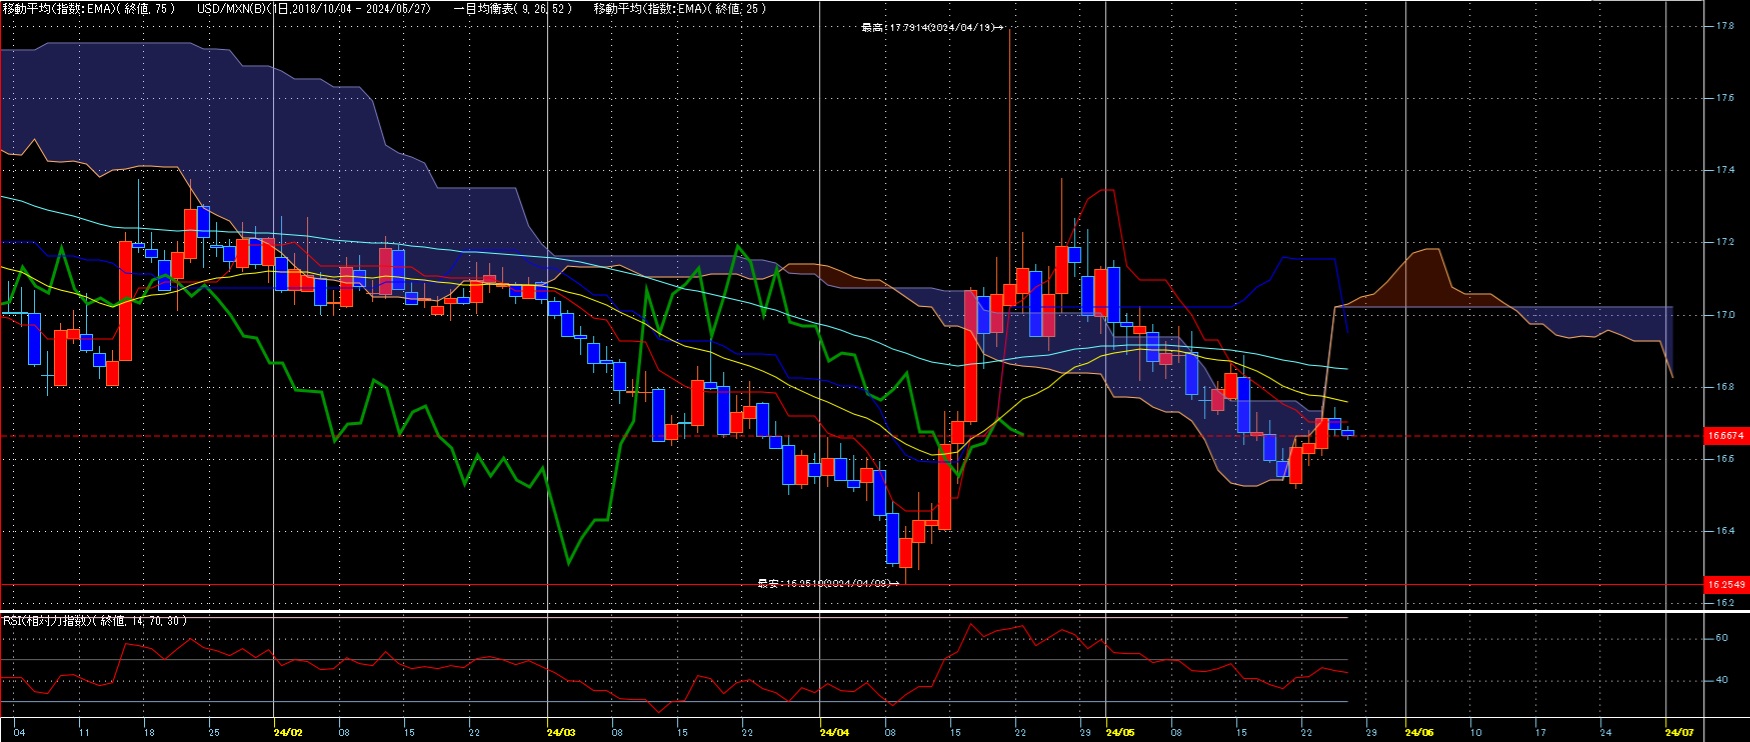Image resolution: width=1750 pixels, height=742 pixels.
Task: Click the RSI axis value 60
Action: 1721,638
